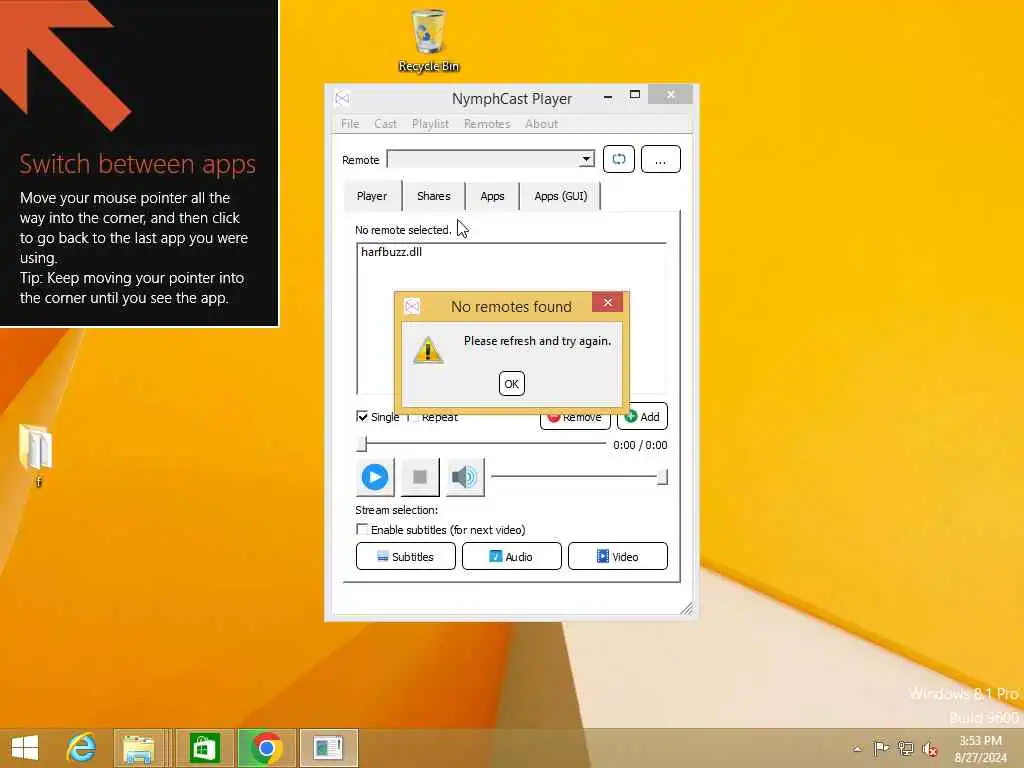Screen dimensions: 1024x768
Task: Open Google Chrome from the taskbar
Action: pyautogui.click(x=266, y=748)
